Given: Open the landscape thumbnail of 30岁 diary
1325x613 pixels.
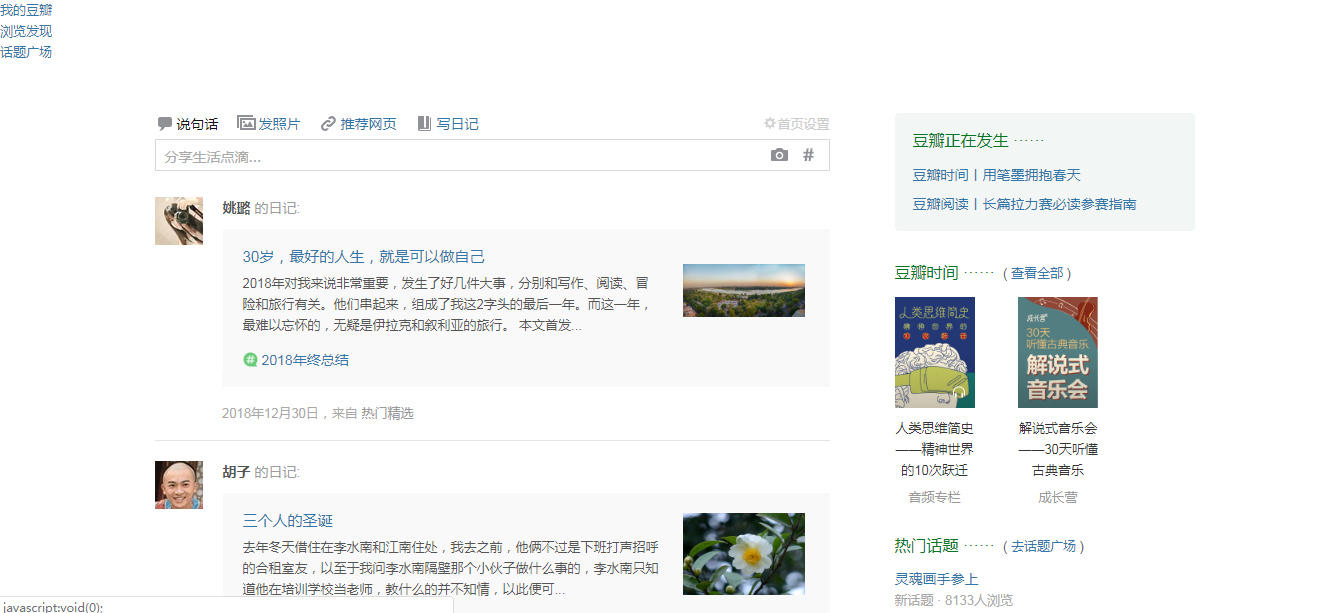Looking at the screenshot, I should point(744,290).
